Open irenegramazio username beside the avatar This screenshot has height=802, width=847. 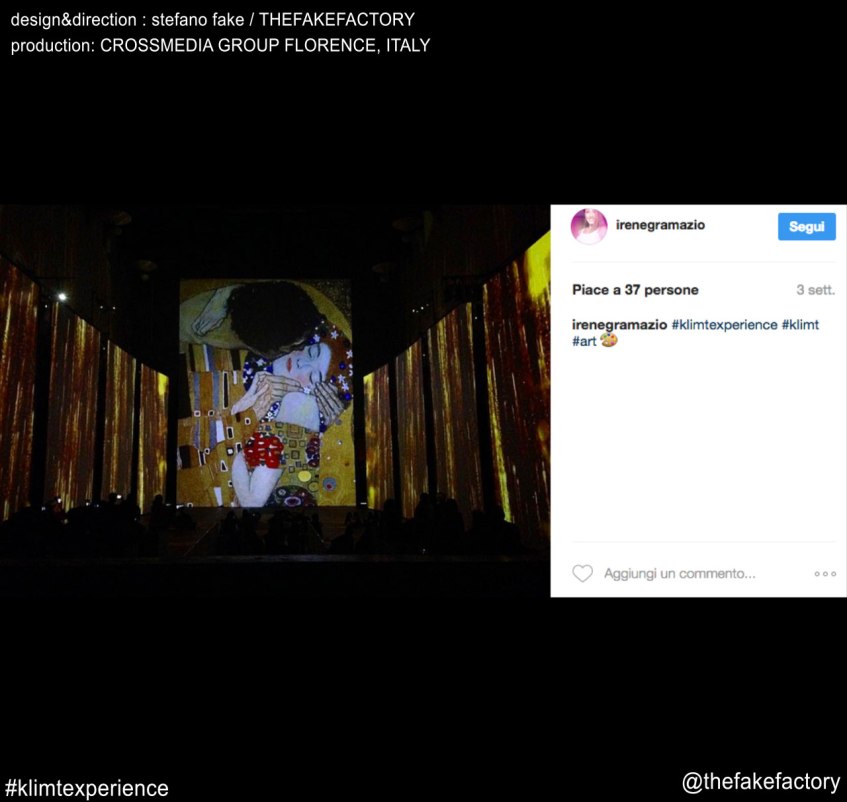[660, 226]
